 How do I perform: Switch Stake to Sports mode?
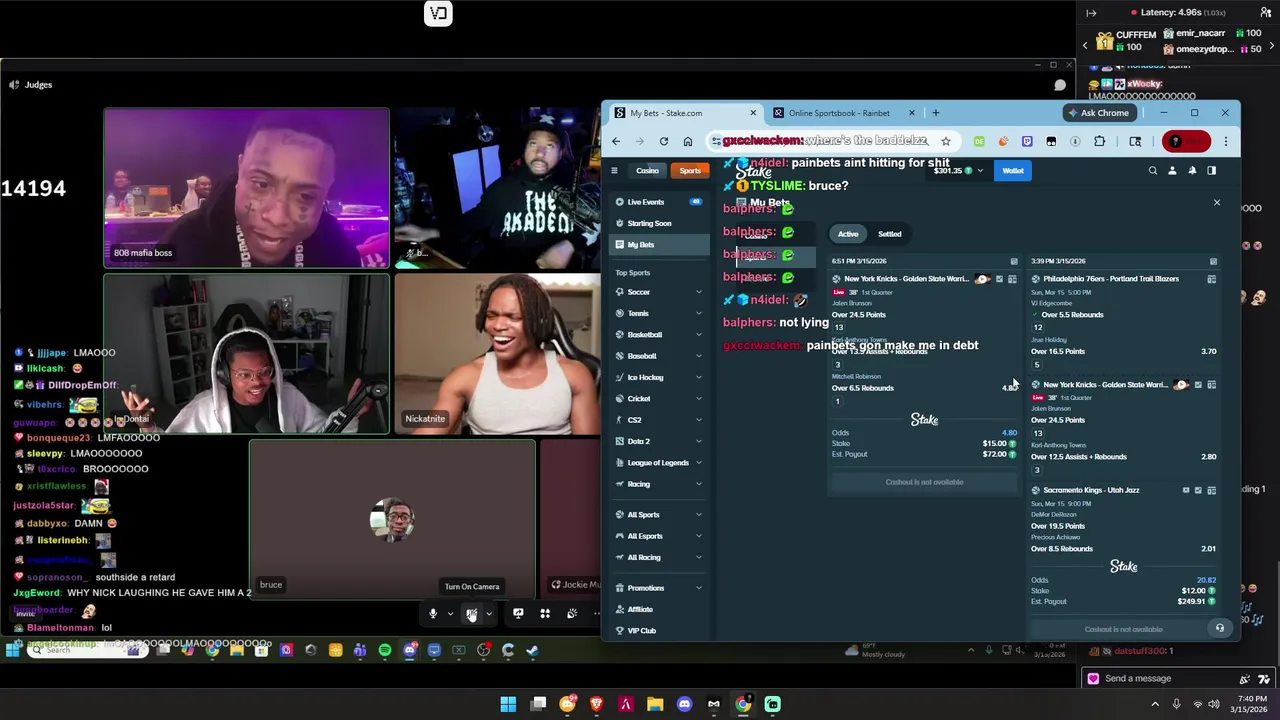point(690,171)
